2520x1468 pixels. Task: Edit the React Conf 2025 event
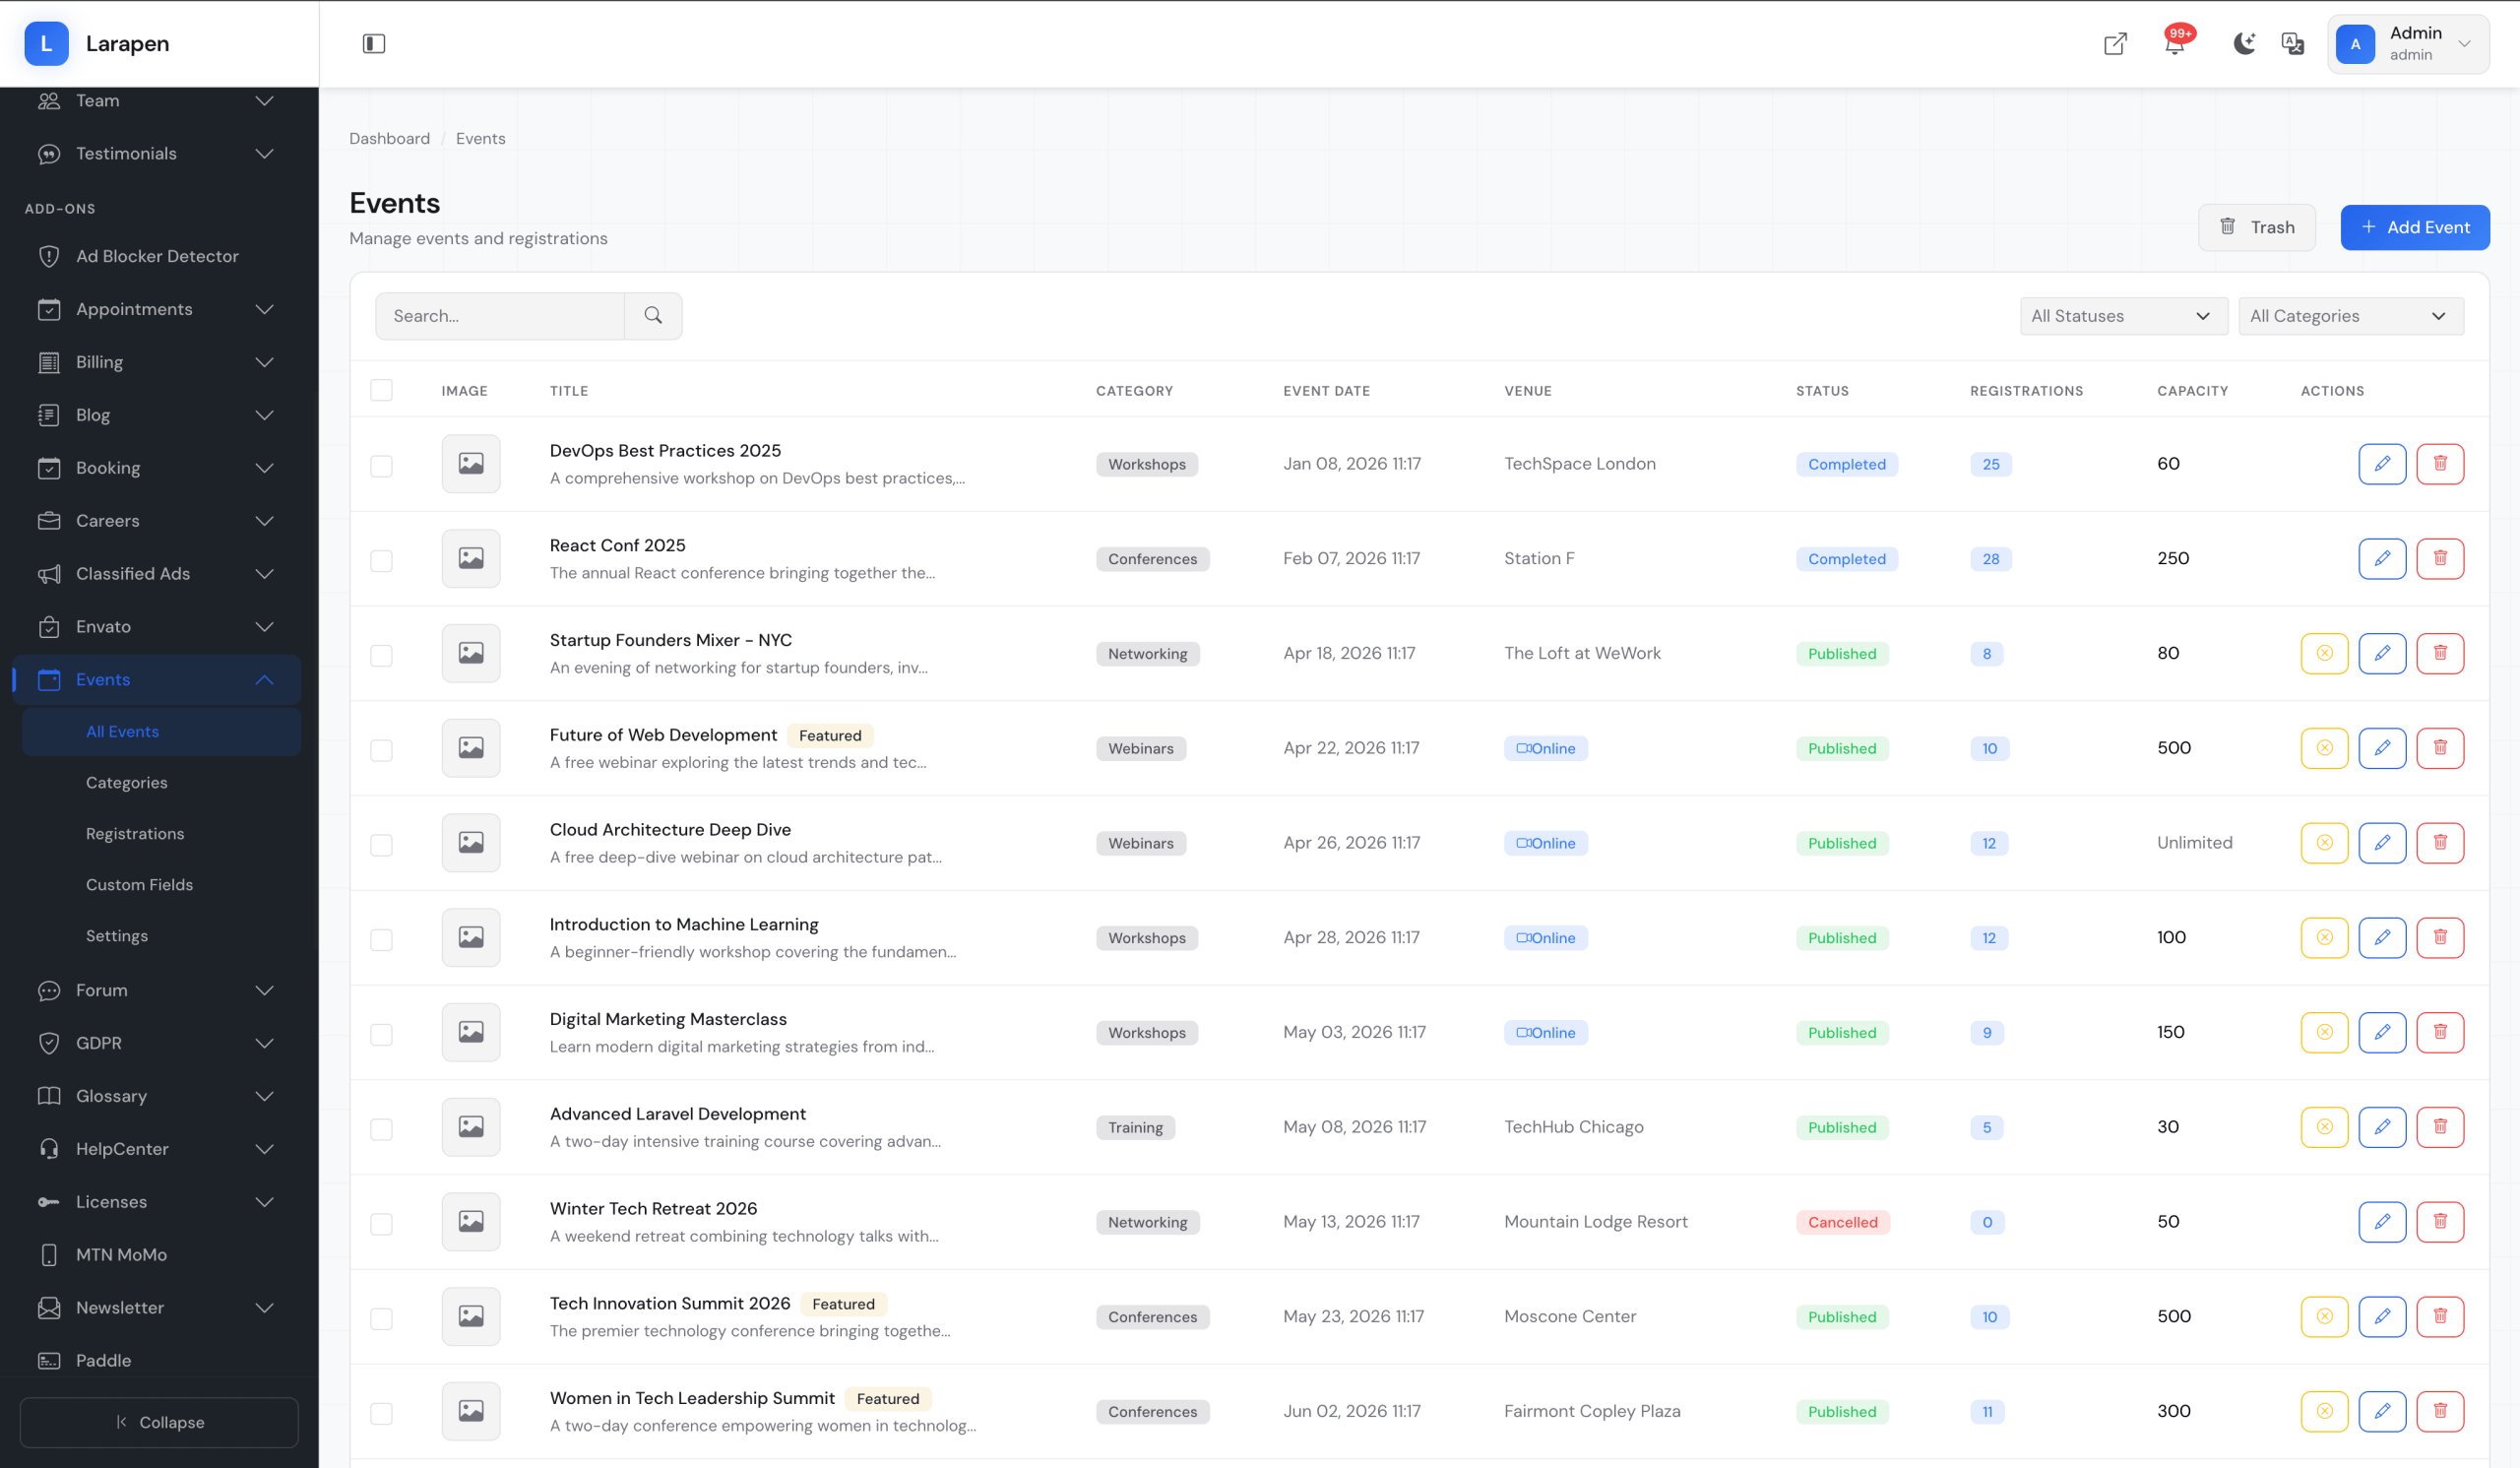click(x=2382, y=558)
